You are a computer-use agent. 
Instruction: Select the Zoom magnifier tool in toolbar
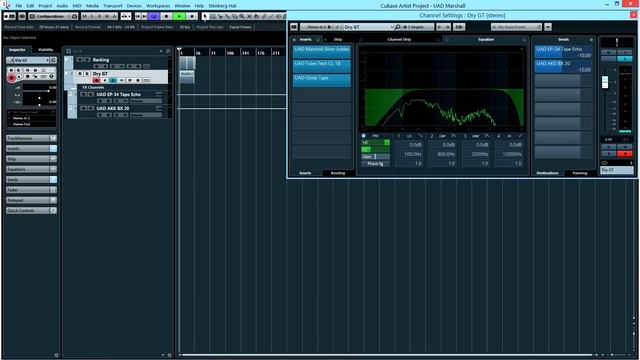click(242, 16)
